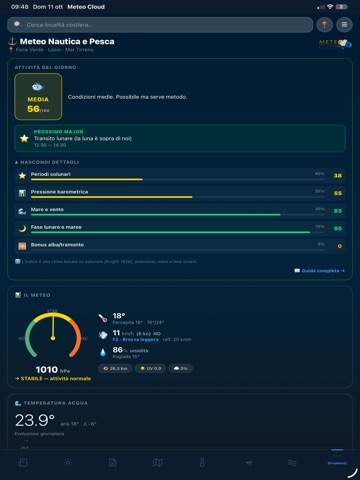Image resolution: width=360 pixels, height=480 pixels.
Task: Tap the sunset icon for Bonus alba/tramonto
Action: [22, 246]
